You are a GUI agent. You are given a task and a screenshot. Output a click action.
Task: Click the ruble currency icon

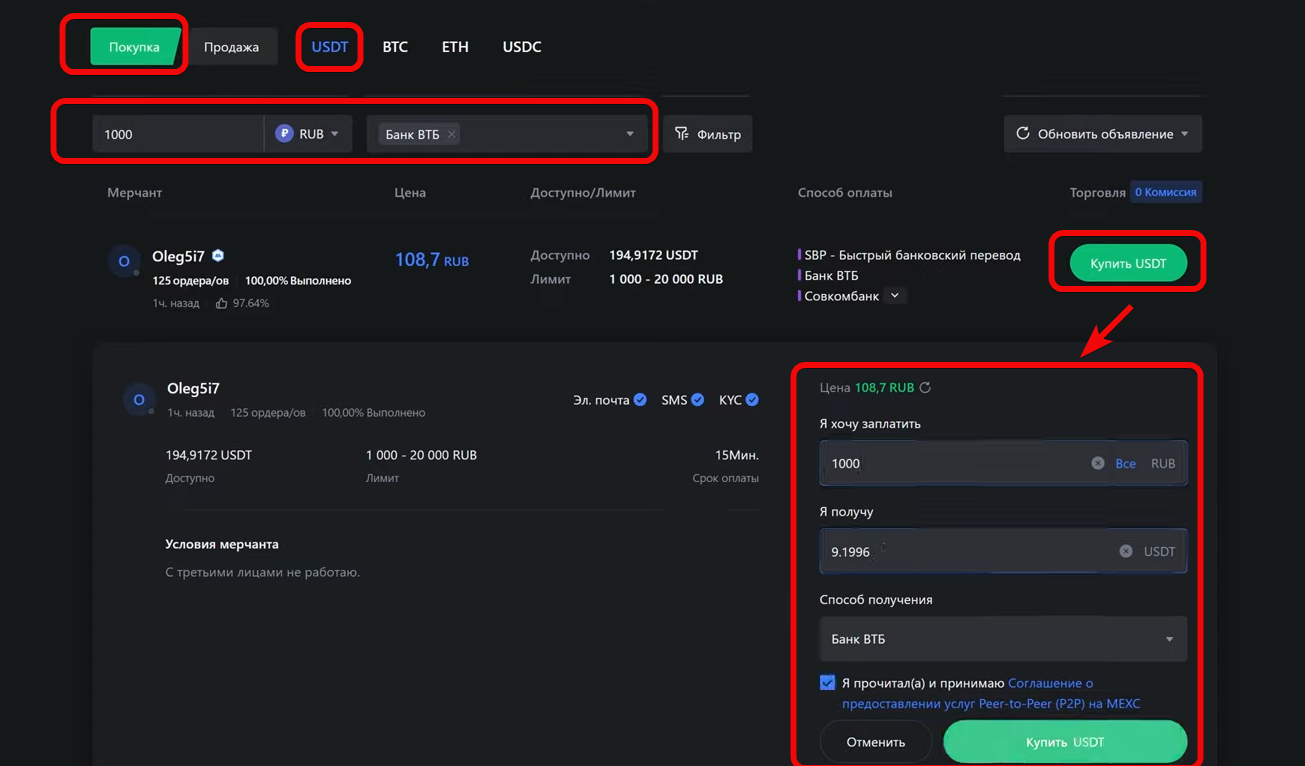[x=284, y=134]
